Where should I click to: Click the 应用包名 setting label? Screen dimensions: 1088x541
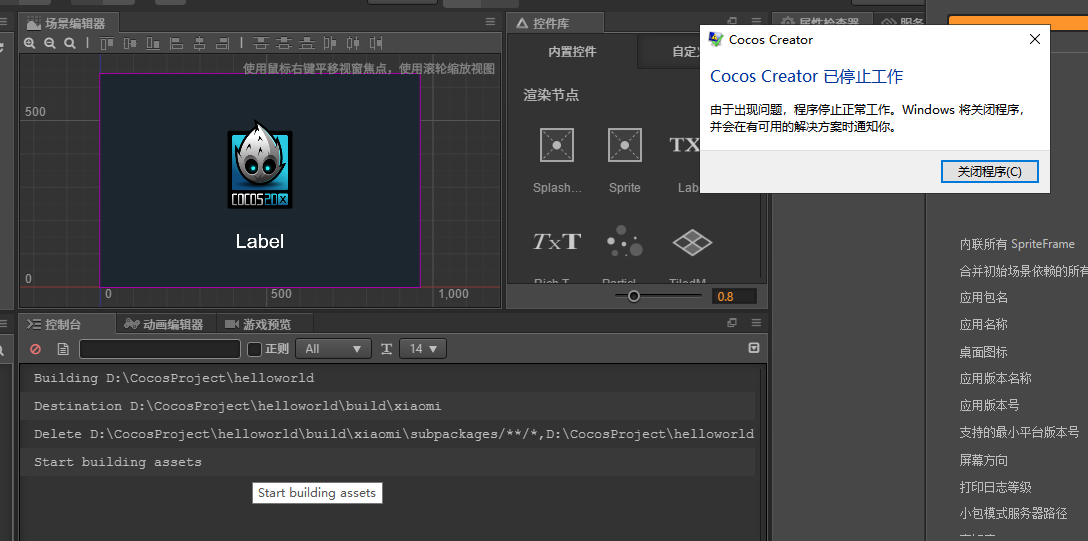click(x=984, y=298)
